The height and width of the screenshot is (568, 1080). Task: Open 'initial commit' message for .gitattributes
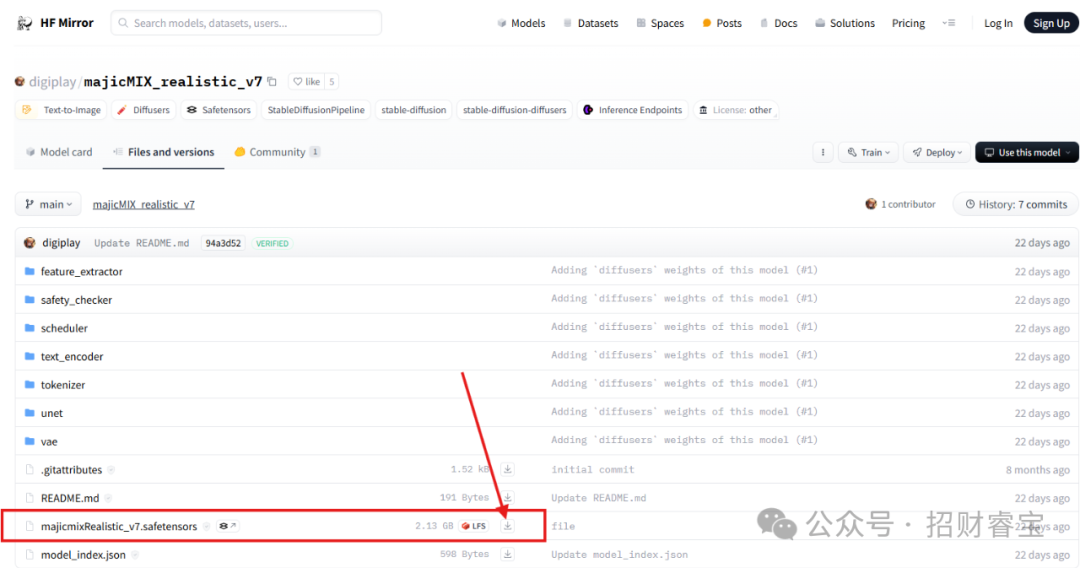pos(592,470)
